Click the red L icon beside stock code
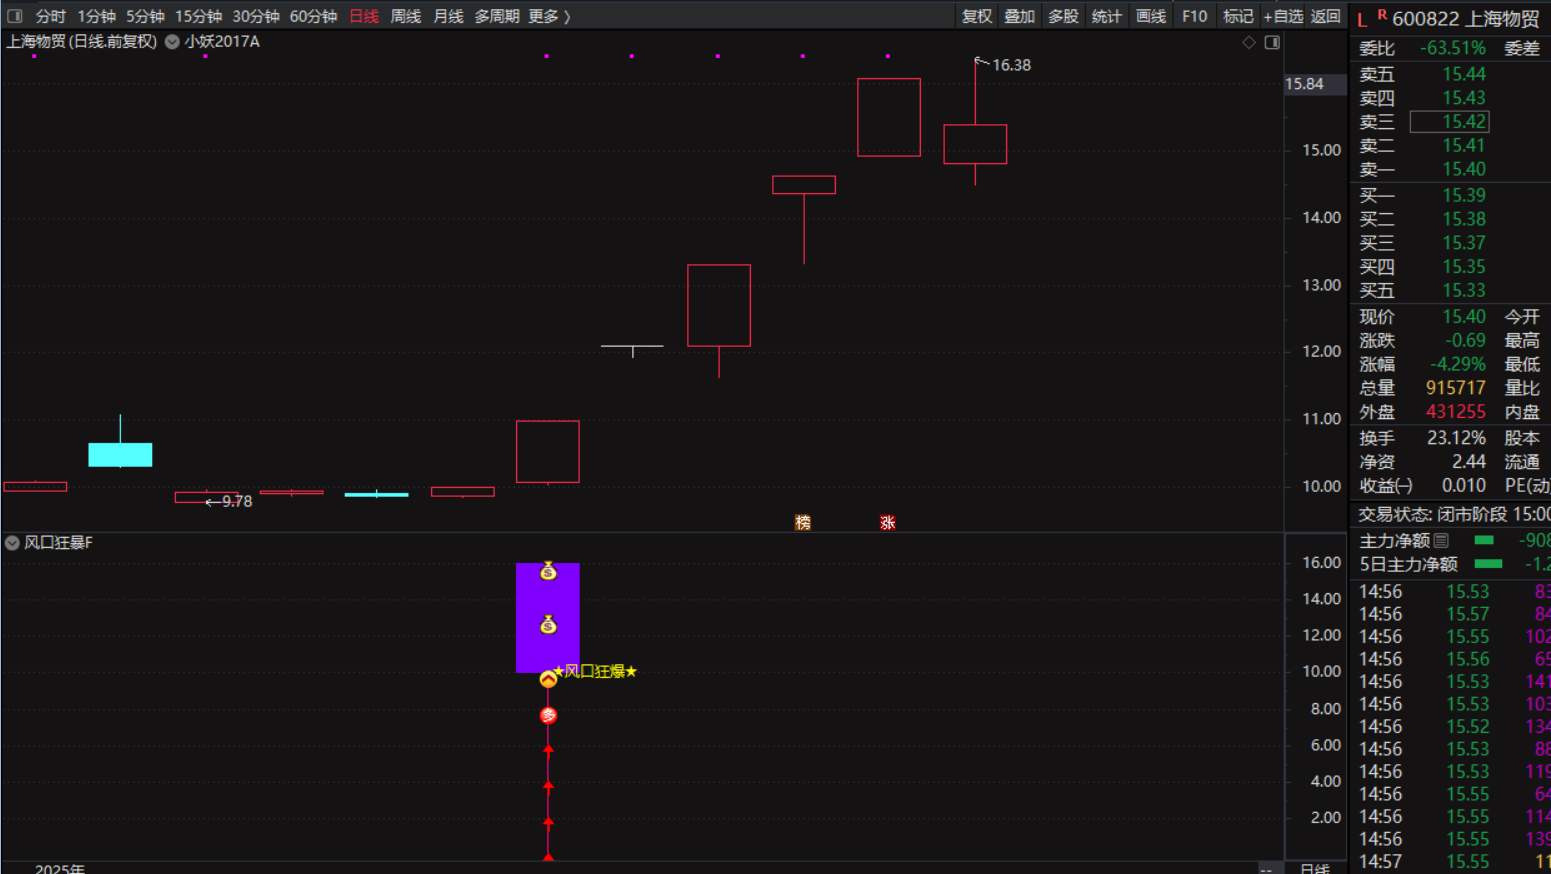Viewport: 1551px width, 874px height. tap(1362, 20)
